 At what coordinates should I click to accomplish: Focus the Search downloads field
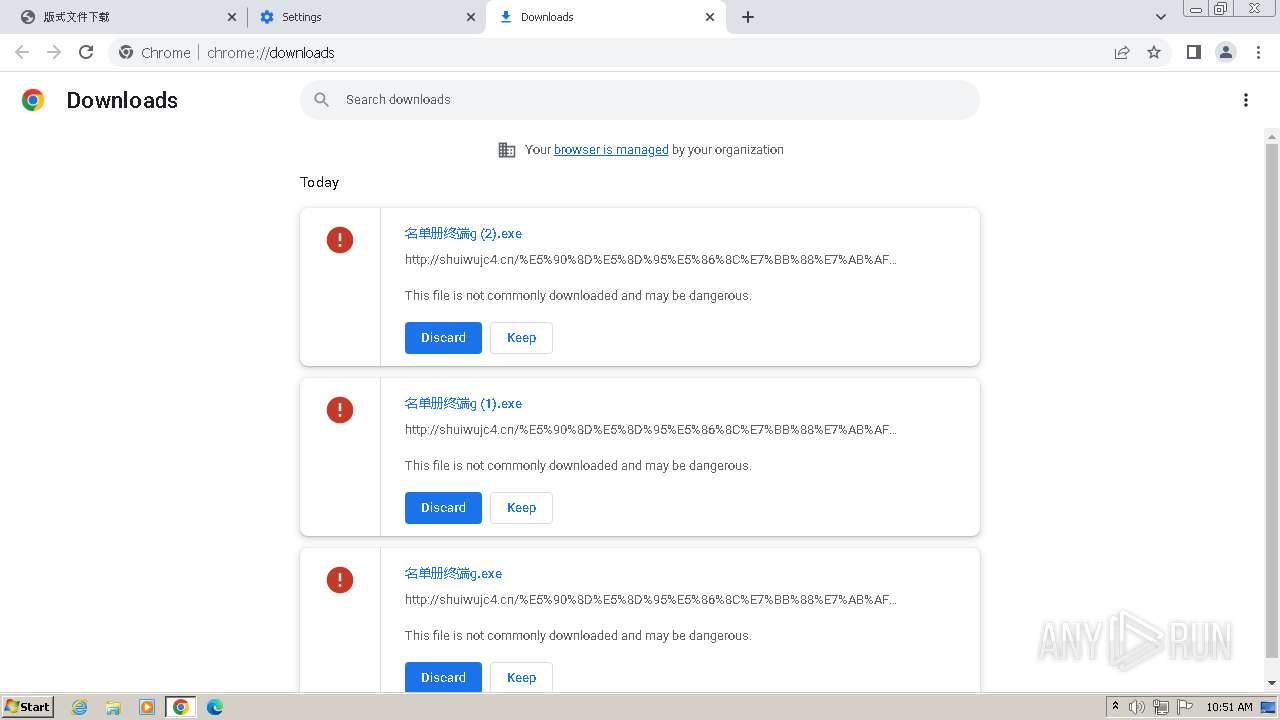coord(640,100)
